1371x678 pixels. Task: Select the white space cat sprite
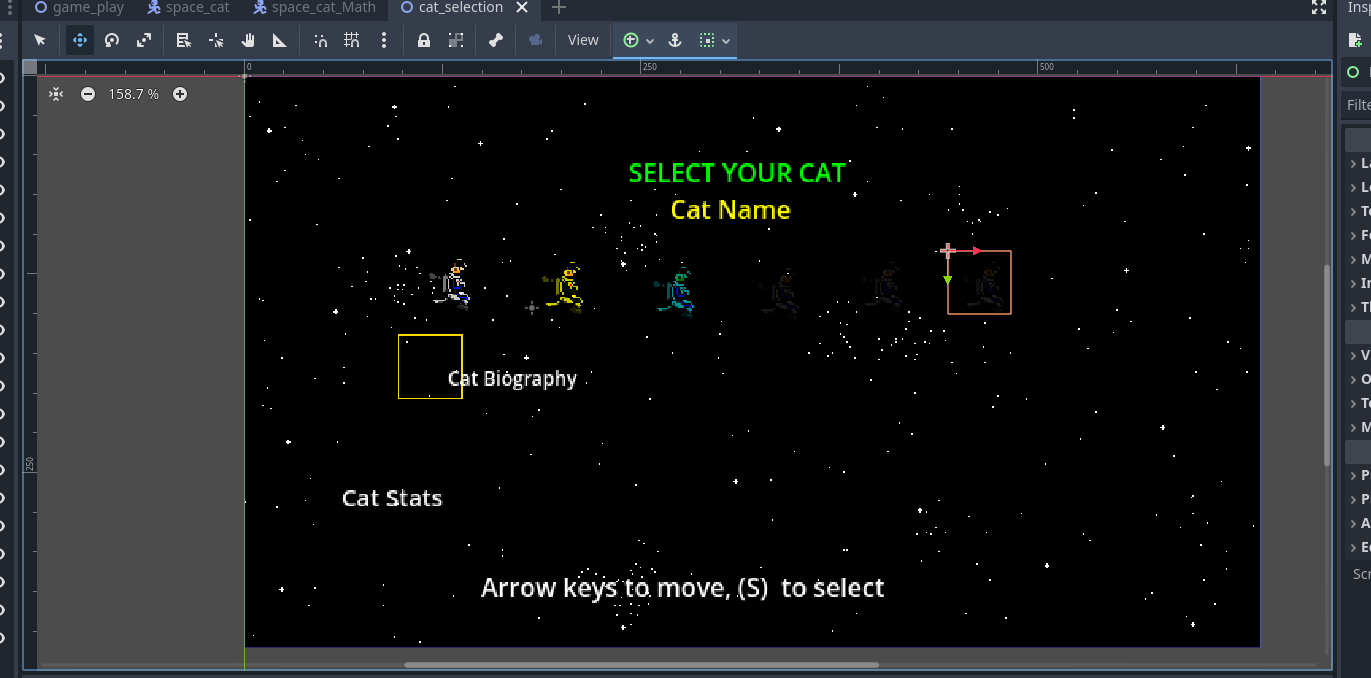(453, 284)
